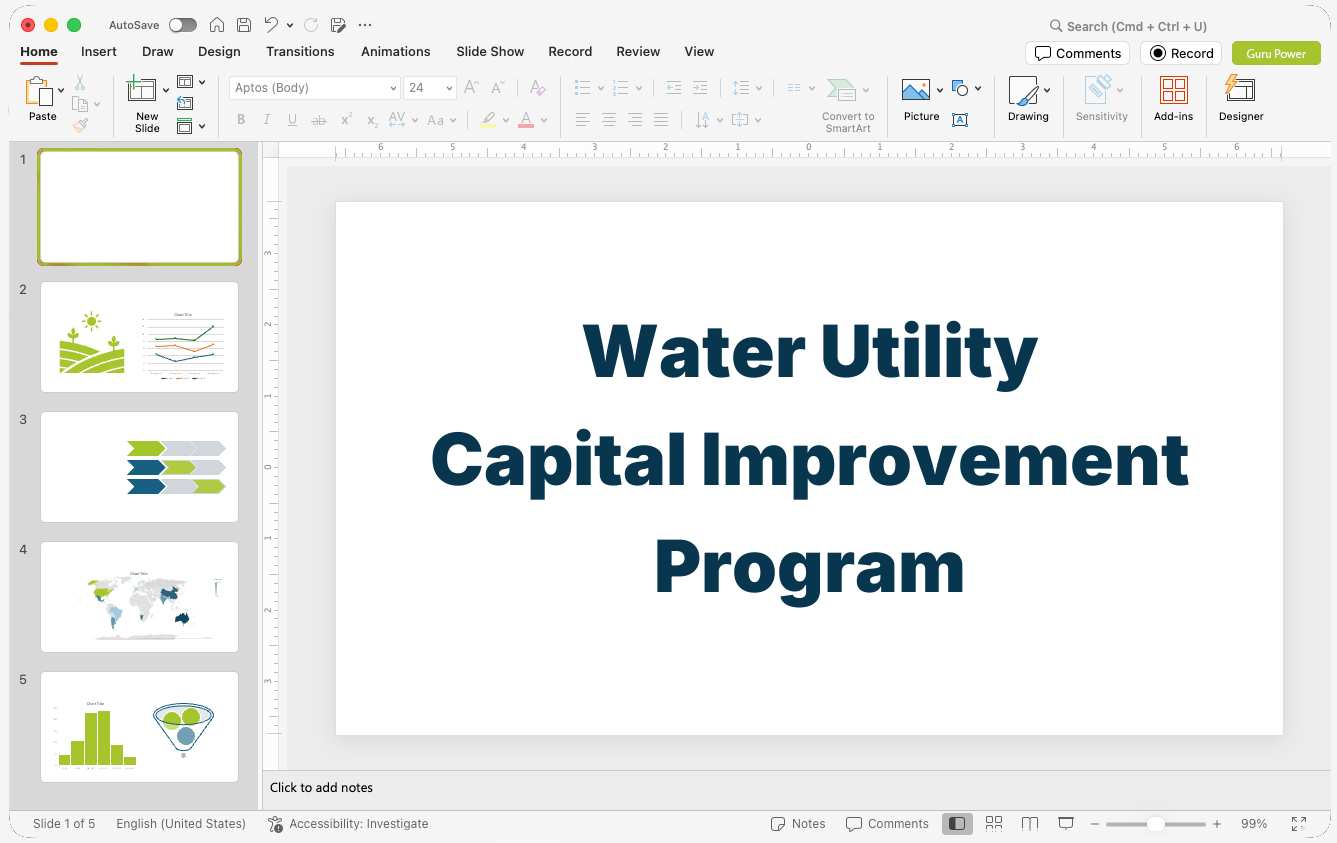The width and height of the screenshot is (1337, 843).
Task: Open the Animations tab
Action: [396, 51]
